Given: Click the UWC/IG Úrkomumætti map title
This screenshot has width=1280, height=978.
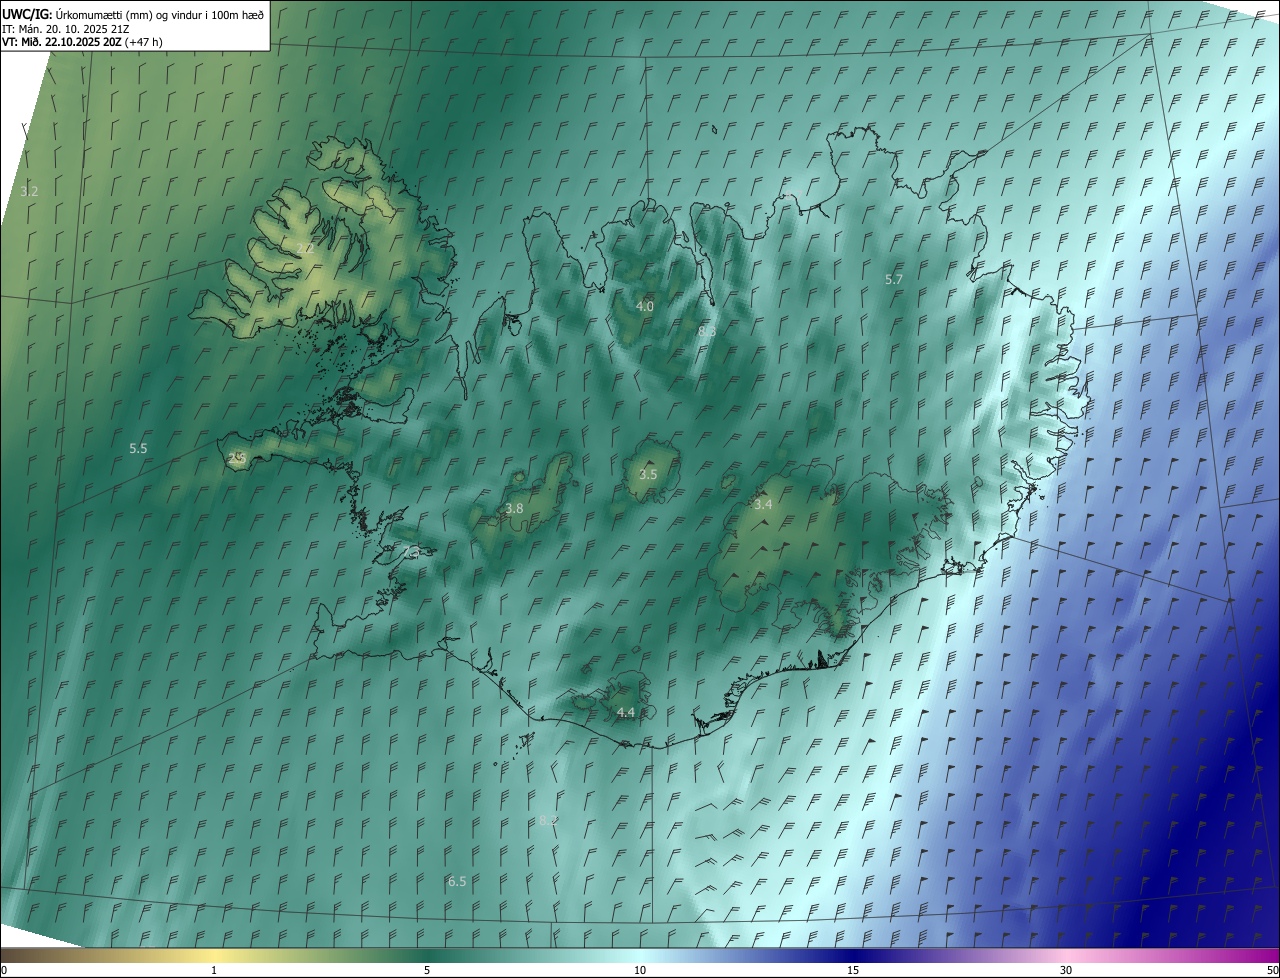Looking at the screenshot, I should point(135,14).
